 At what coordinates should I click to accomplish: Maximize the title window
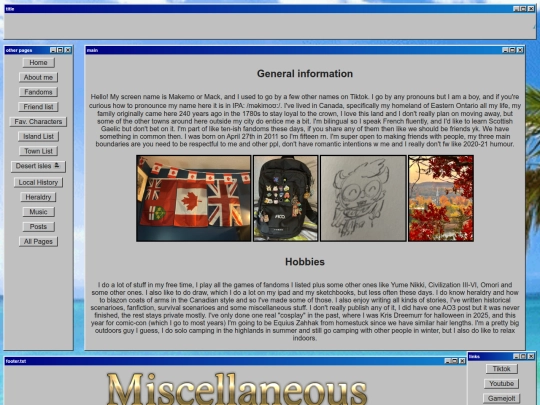pyautogui.click(x=523, y=9)
